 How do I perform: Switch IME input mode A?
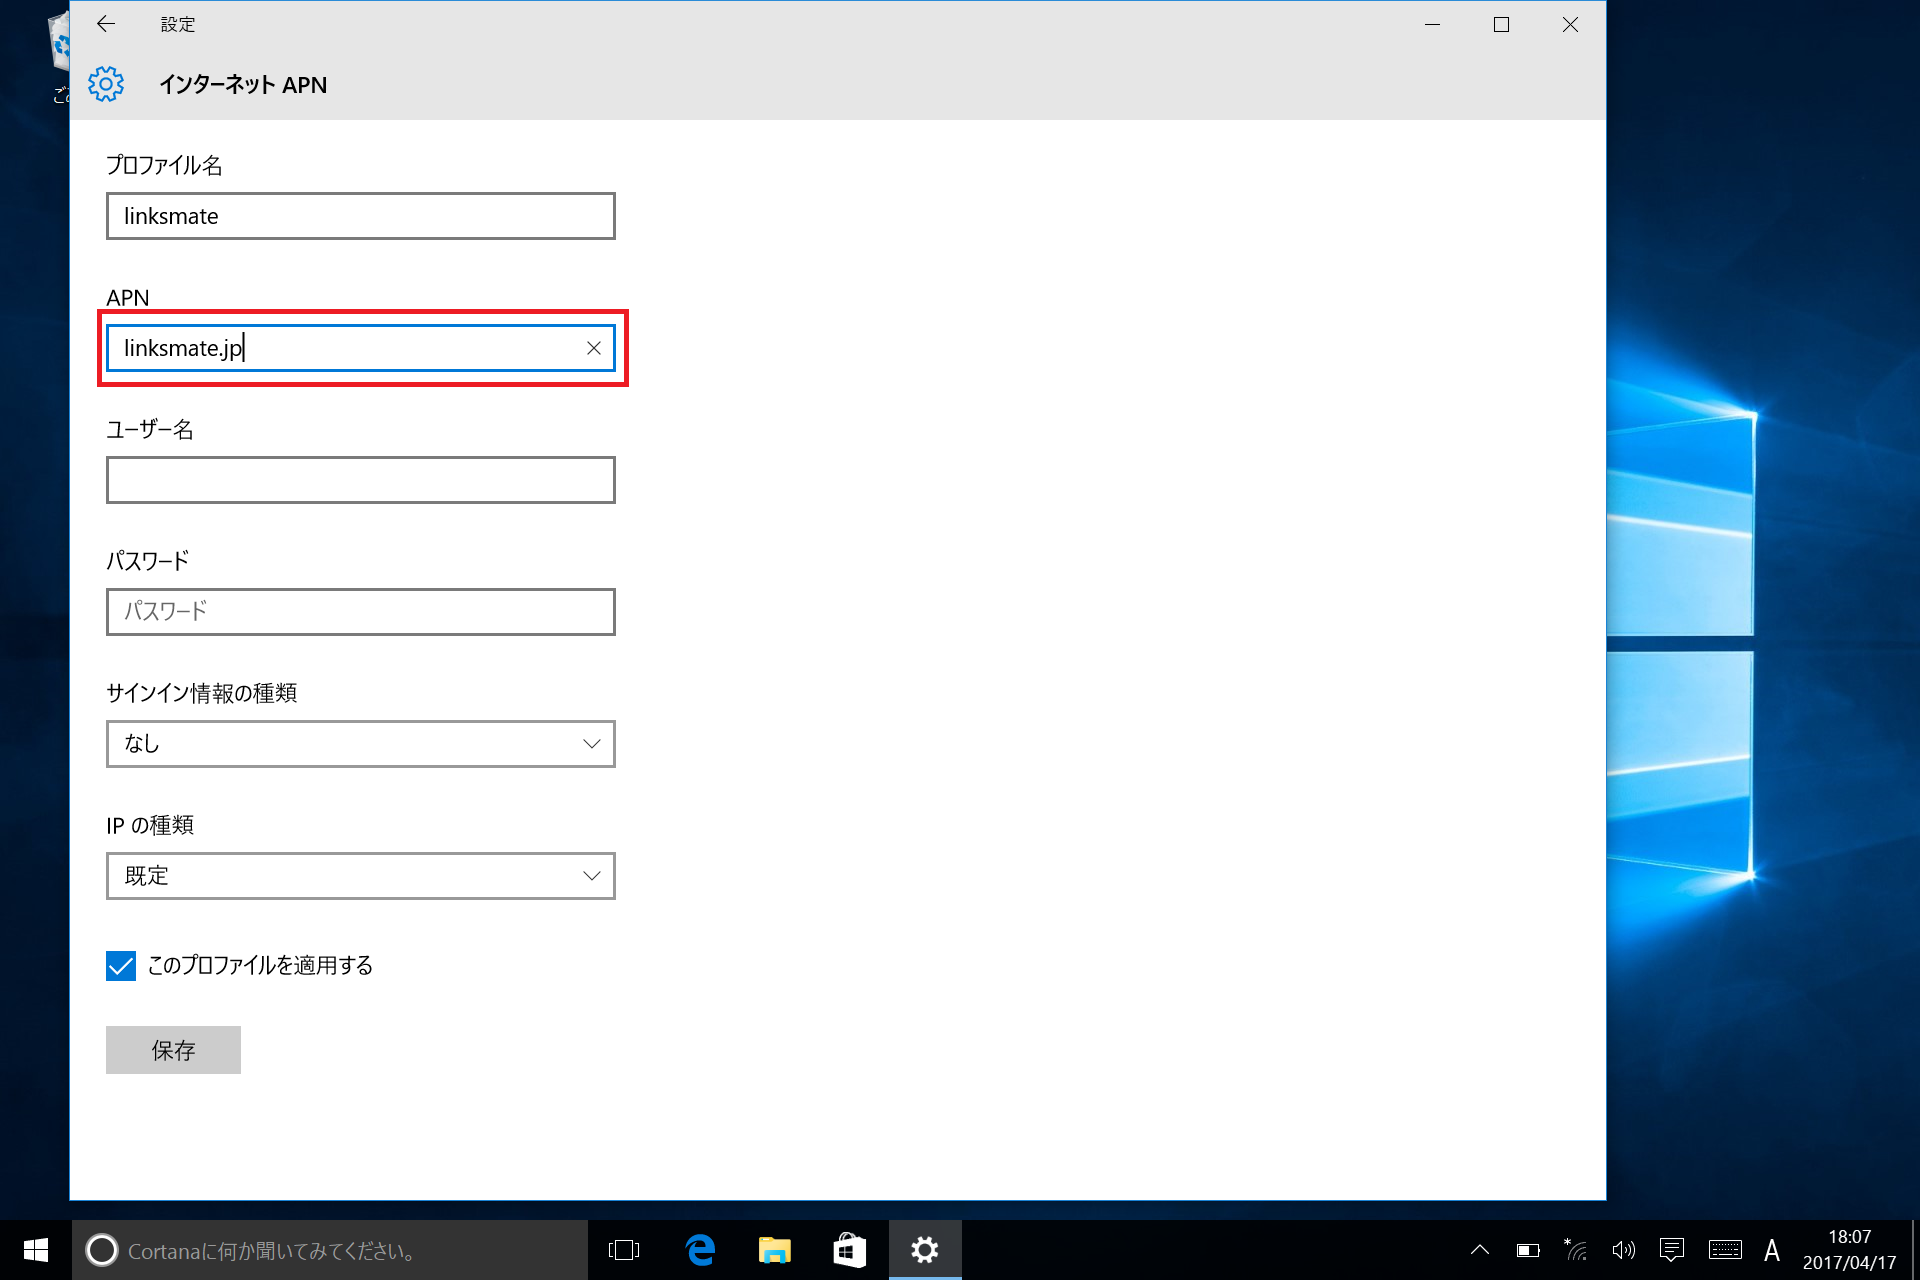click(1772, 1250)
